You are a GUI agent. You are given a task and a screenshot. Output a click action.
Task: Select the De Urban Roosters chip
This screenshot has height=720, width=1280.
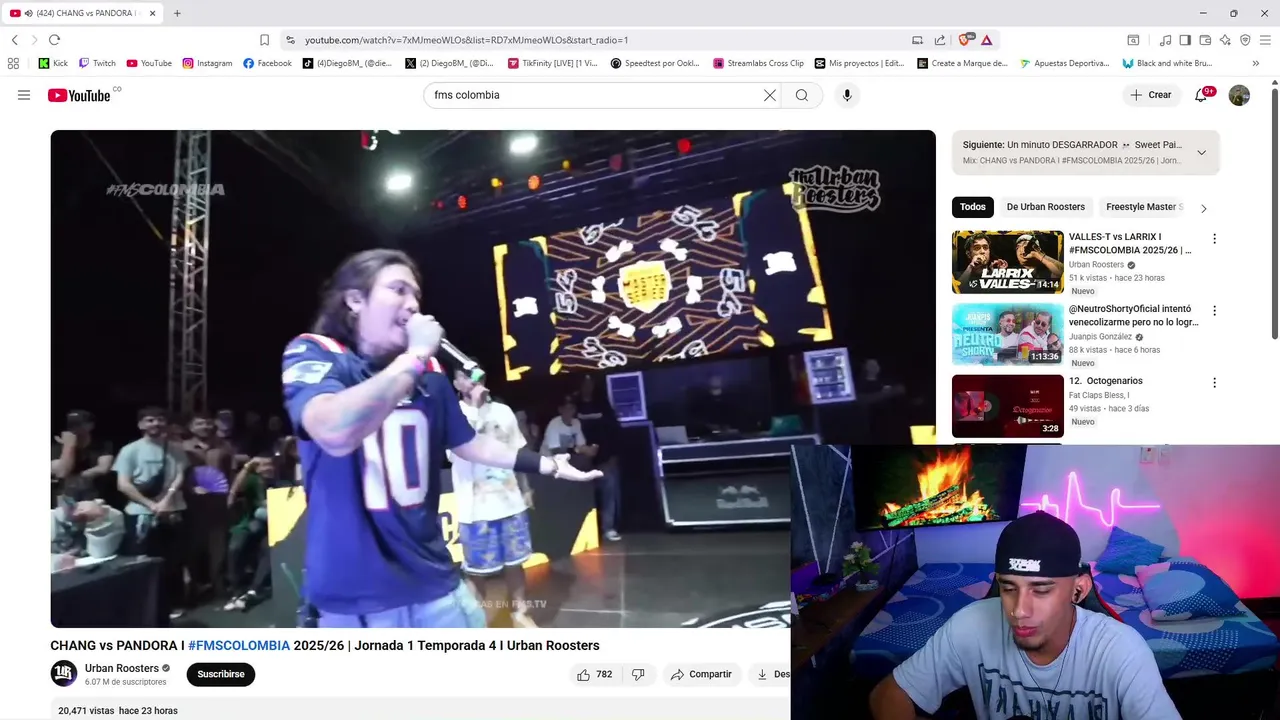[x=1045, y=207]
